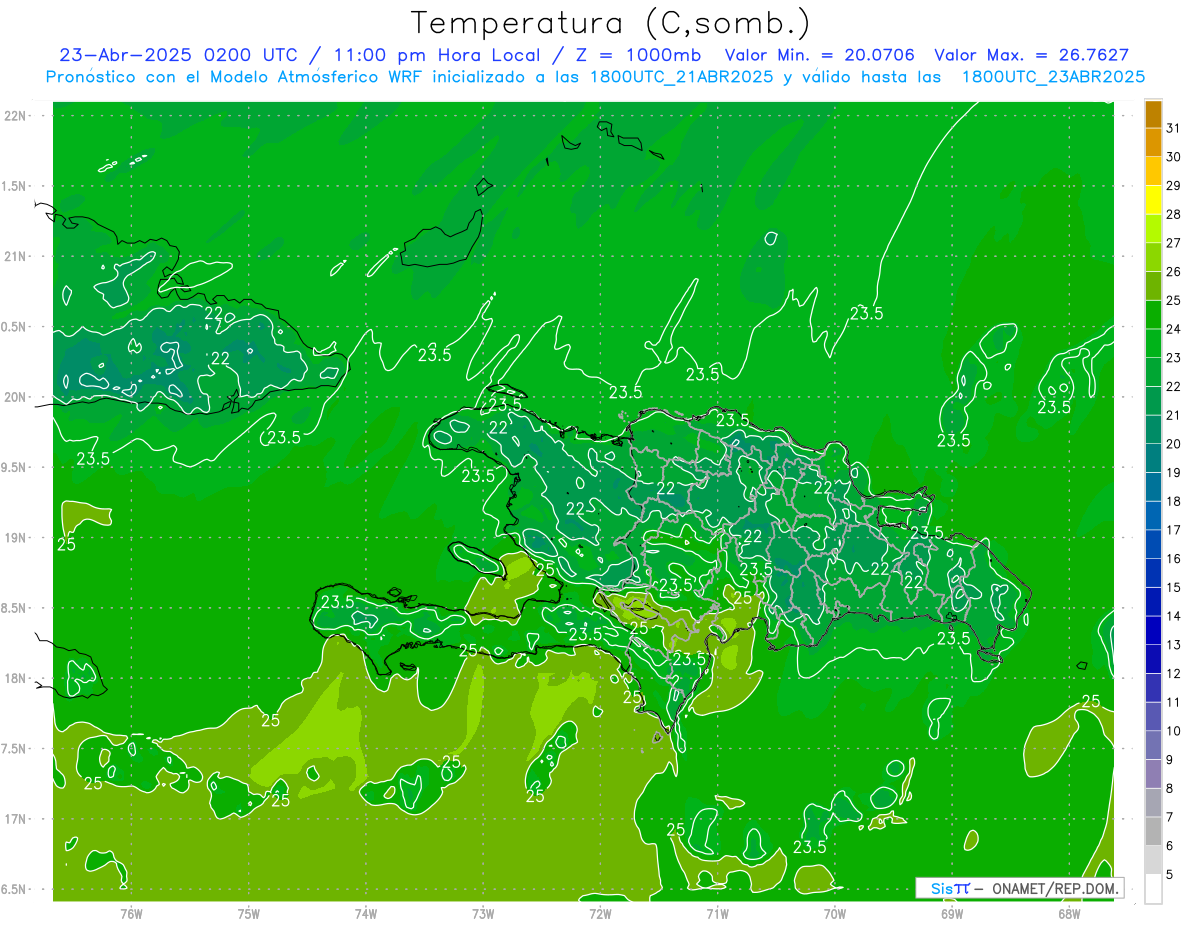Image resolution: width=1200 pixels, height=927 pixels.
Task: Click the bright yellow swatch between 28 and 29
Action: pyautogui.click(x=1154, y=200)
